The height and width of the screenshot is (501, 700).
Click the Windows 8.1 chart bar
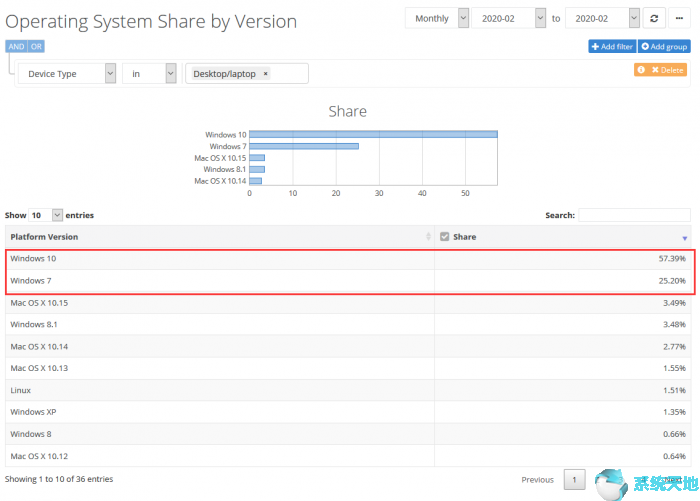pyautogui.click(x=257, y=169)
